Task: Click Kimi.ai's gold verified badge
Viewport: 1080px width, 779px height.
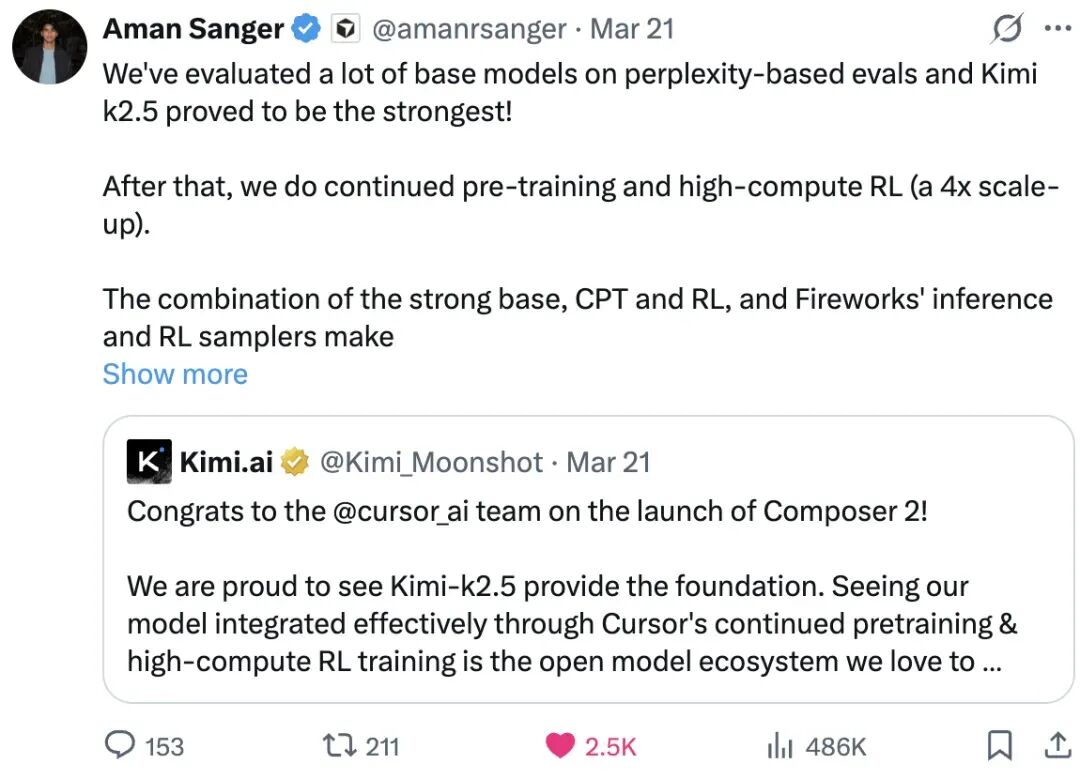Action: click(294, 462)
